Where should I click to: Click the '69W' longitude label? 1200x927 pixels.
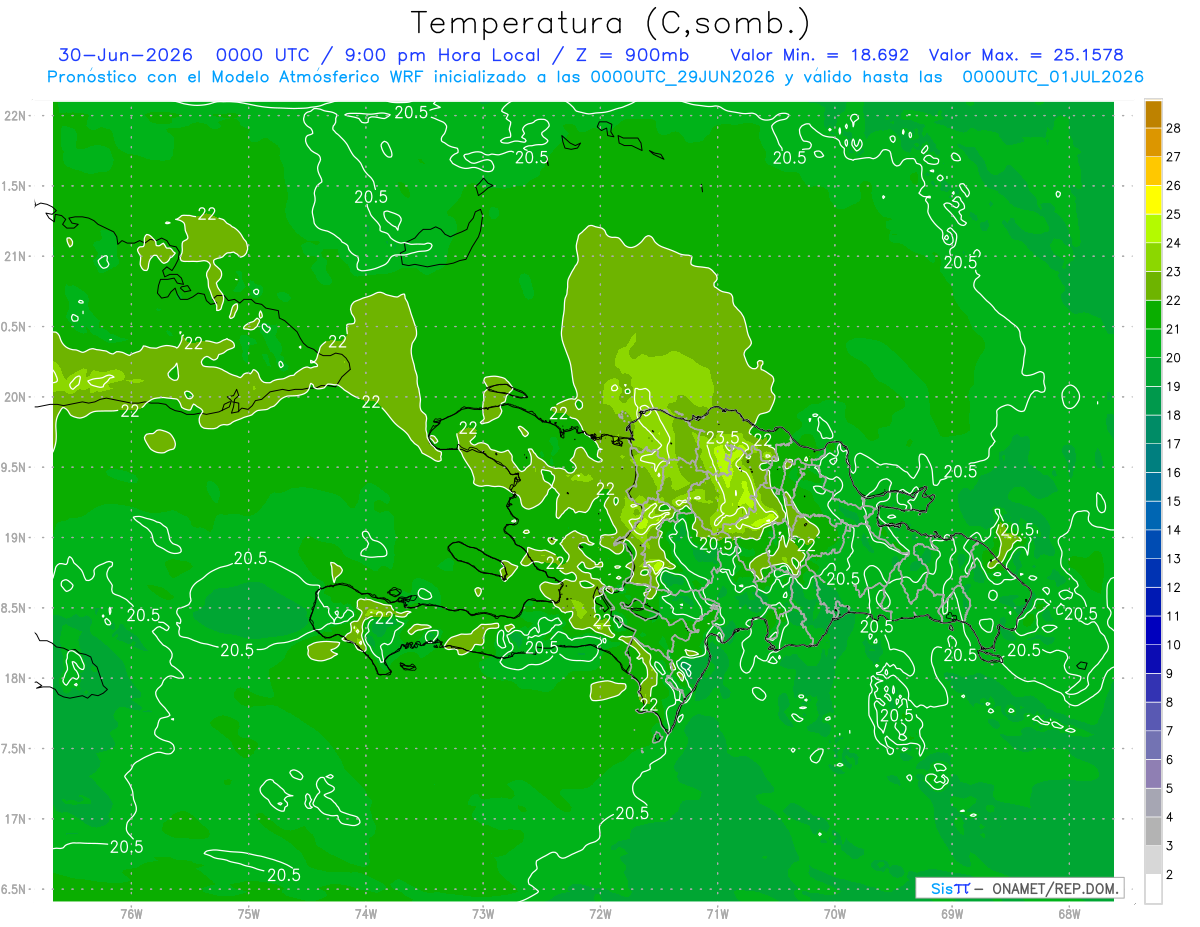(952, 914)
